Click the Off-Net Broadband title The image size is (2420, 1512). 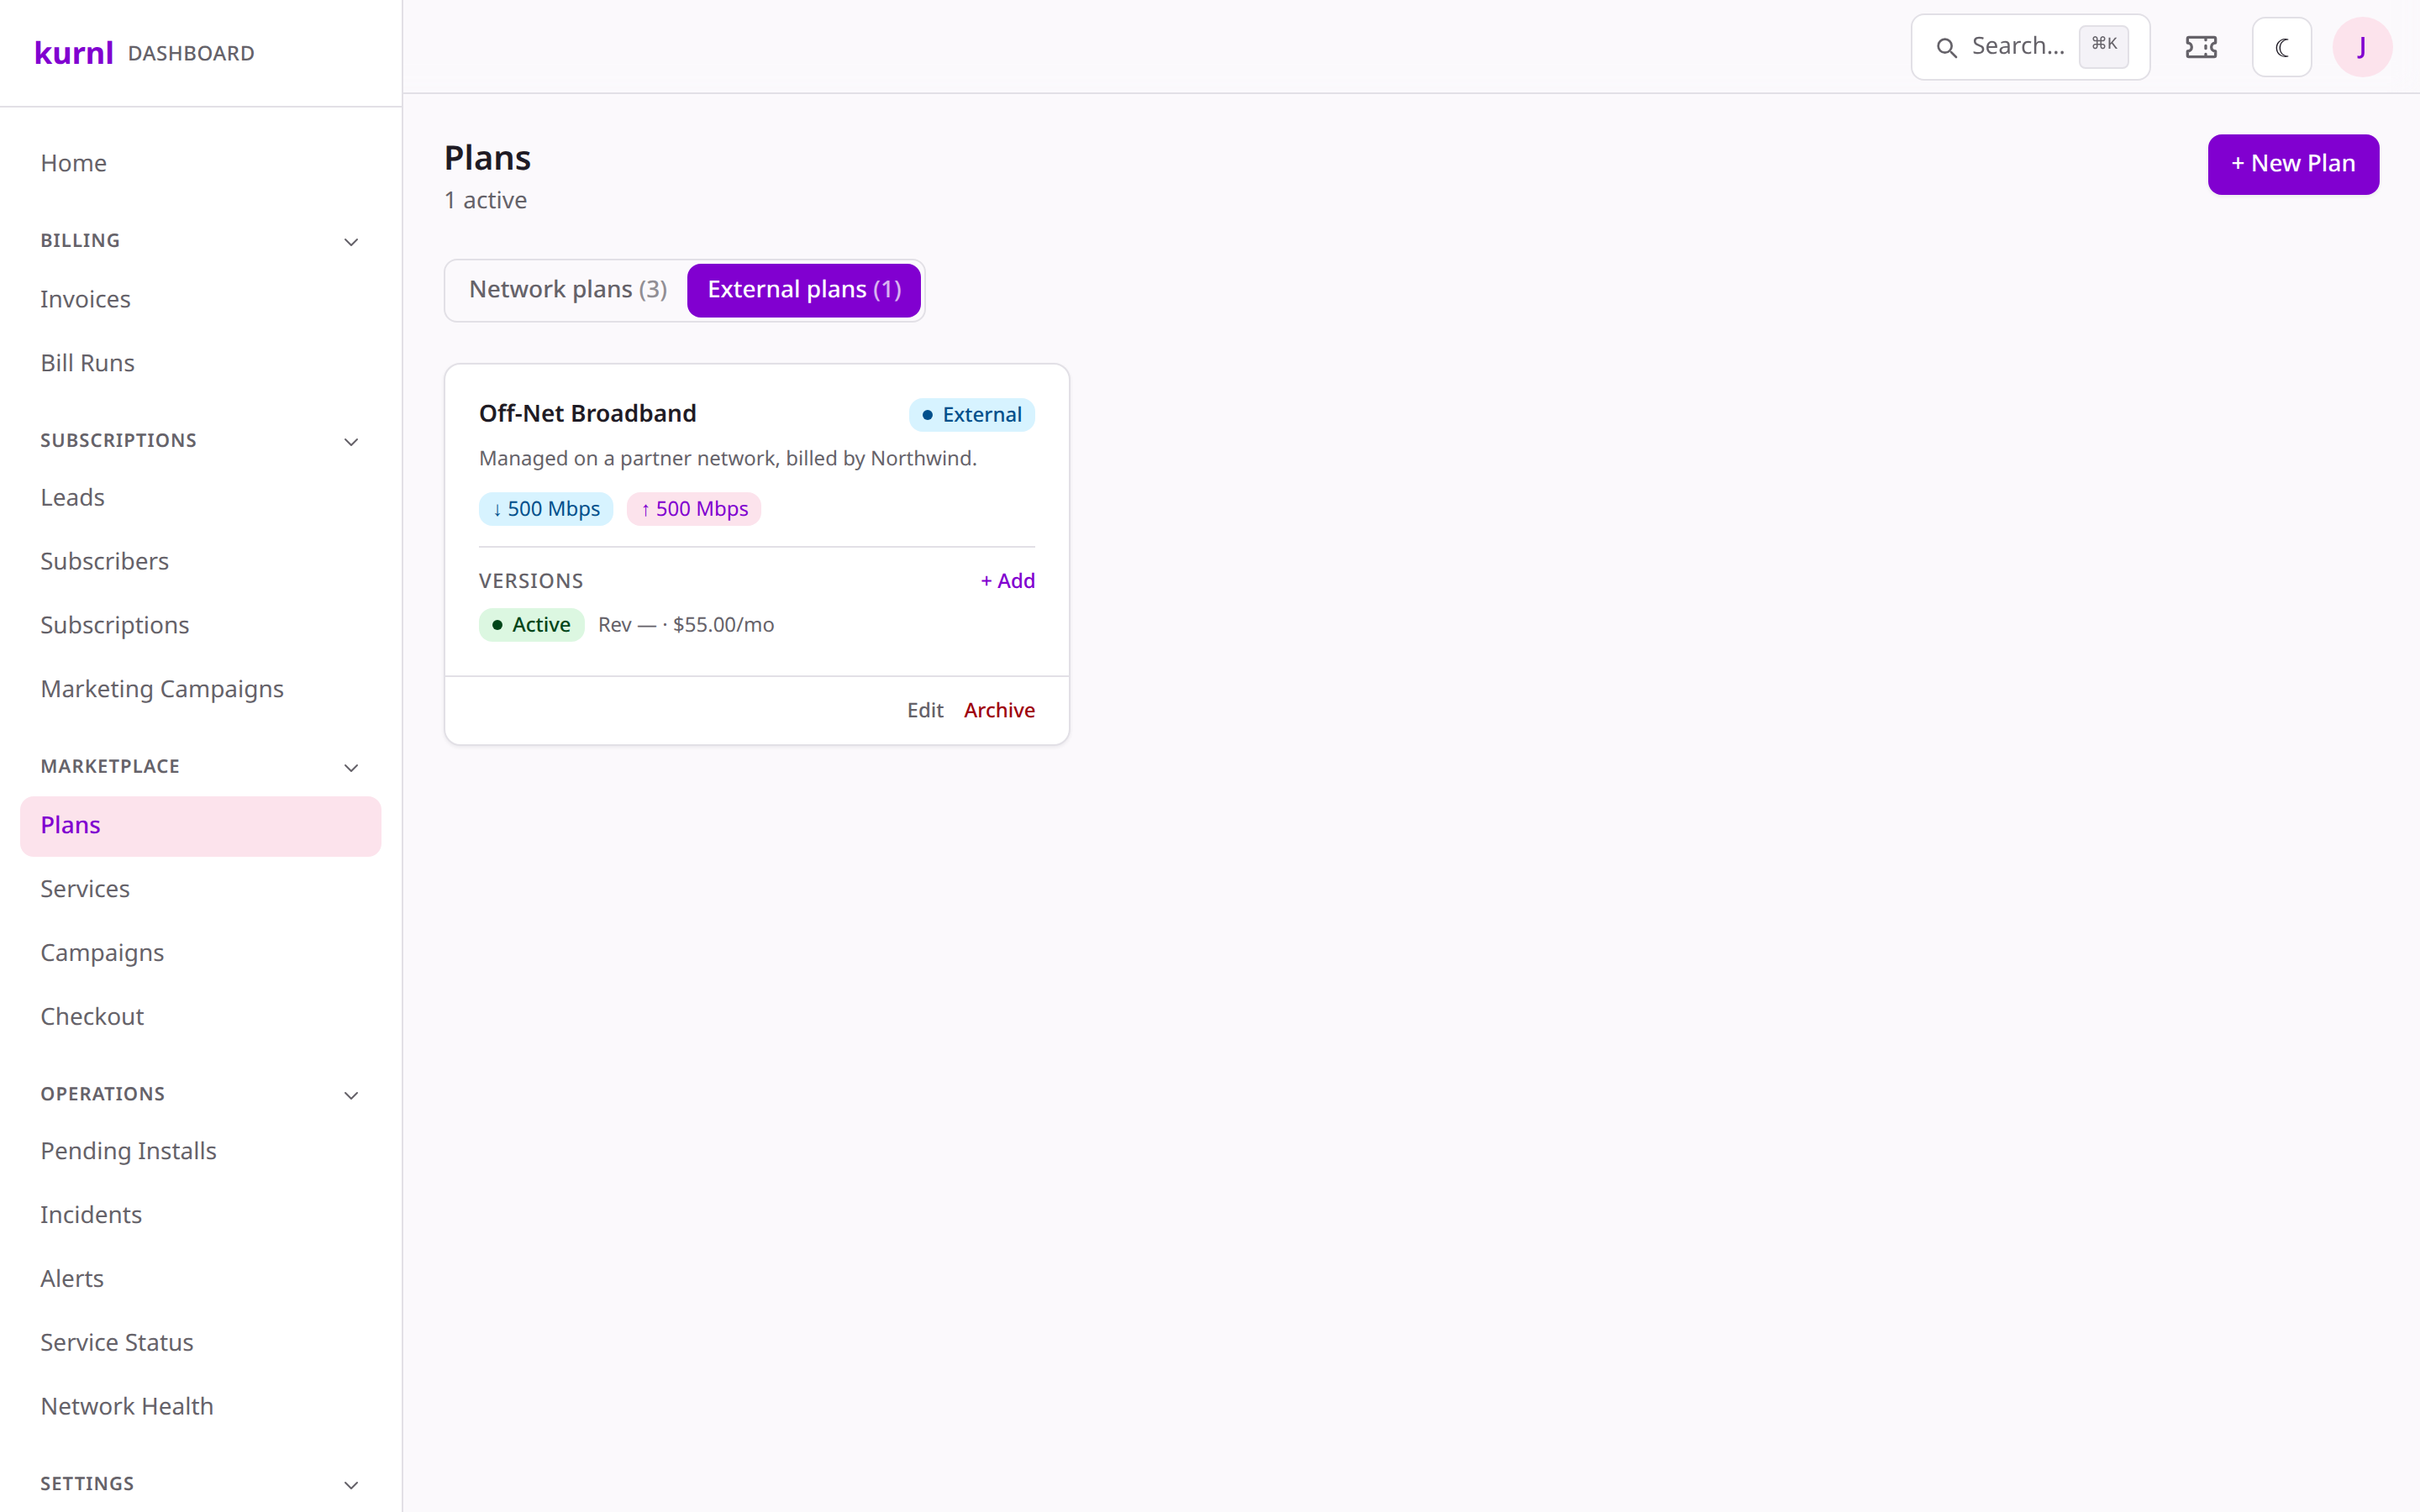coord(587,414)
